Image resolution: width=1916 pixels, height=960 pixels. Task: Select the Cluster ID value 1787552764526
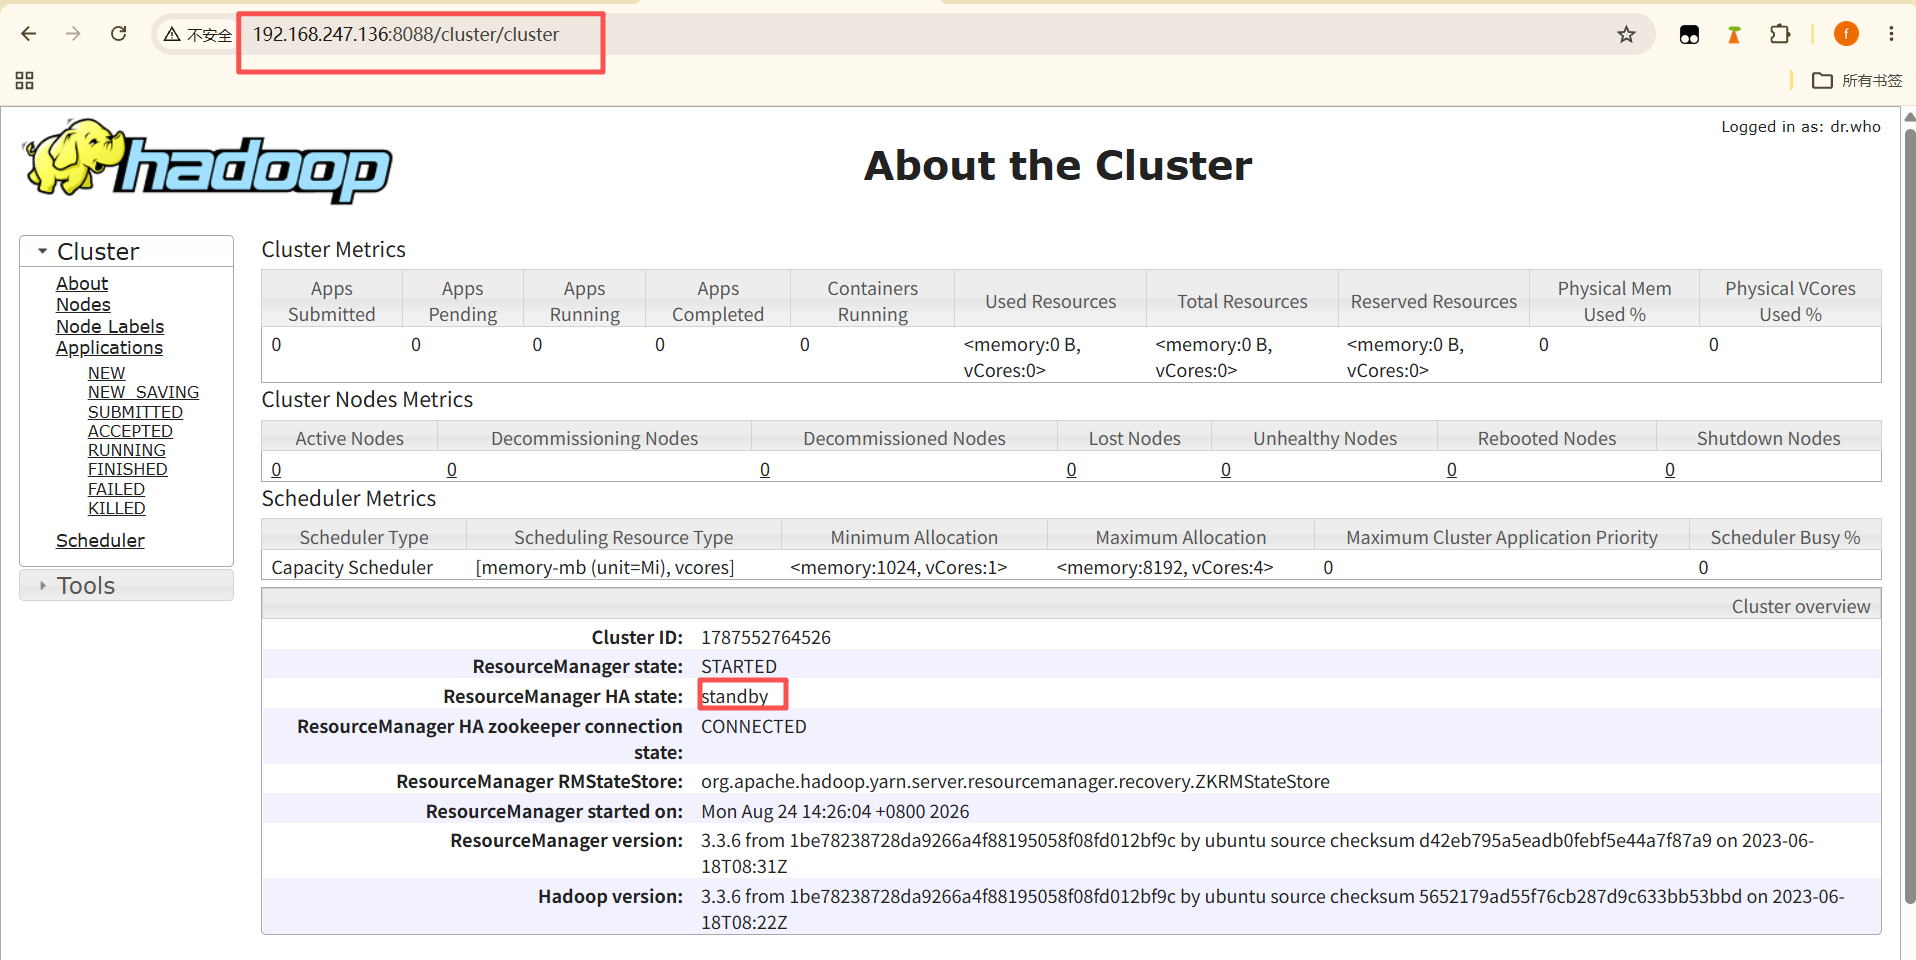766,637
